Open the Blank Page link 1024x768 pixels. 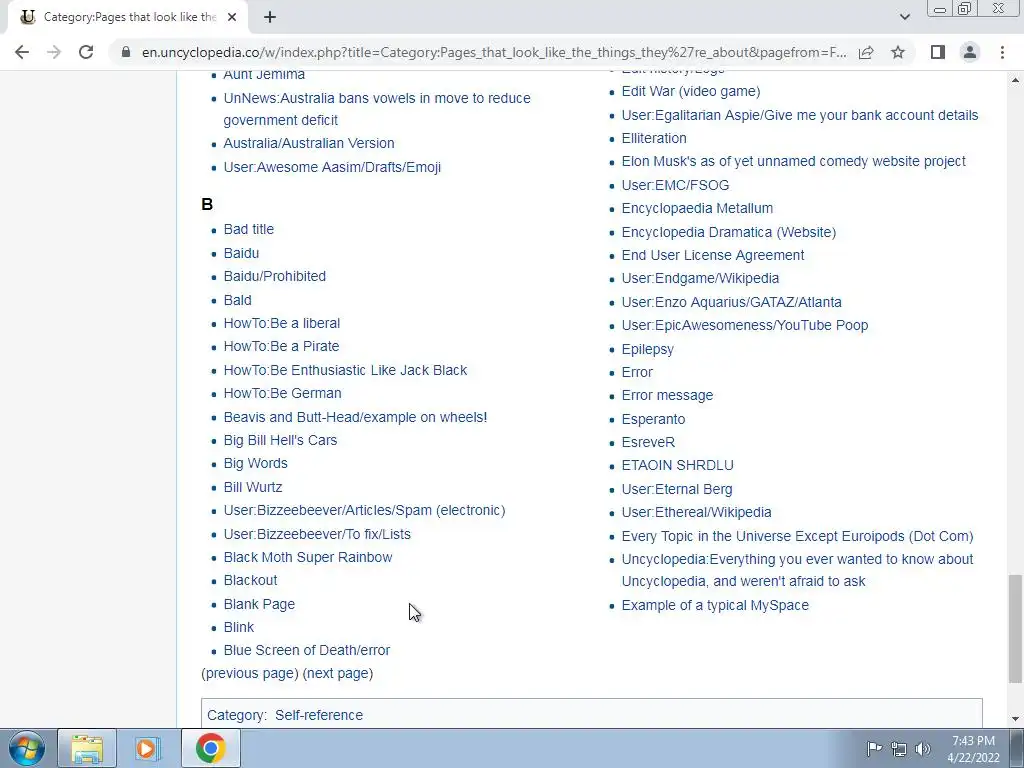point(259,604)
